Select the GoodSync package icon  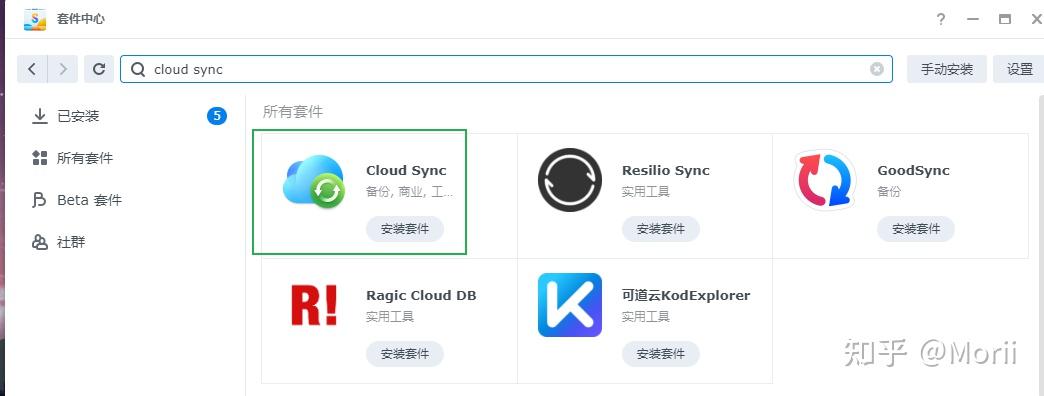(825, 180)
